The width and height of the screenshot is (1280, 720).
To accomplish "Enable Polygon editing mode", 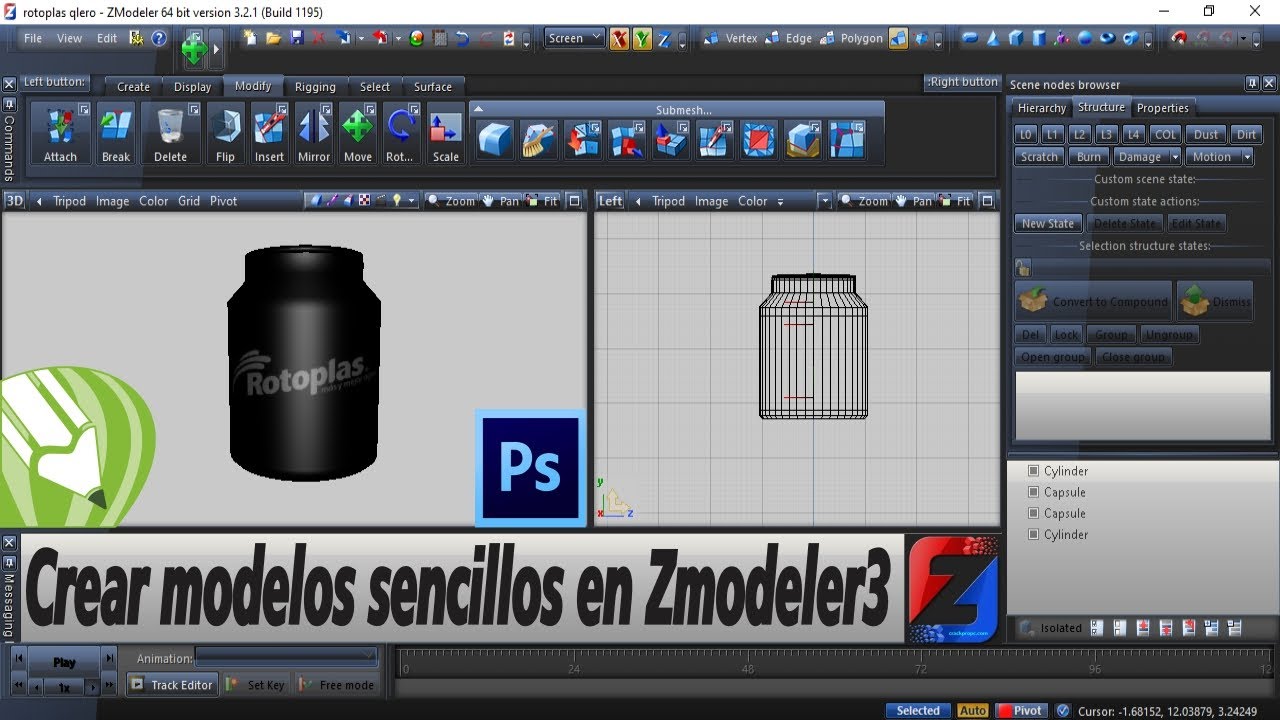I will (851, 38).
